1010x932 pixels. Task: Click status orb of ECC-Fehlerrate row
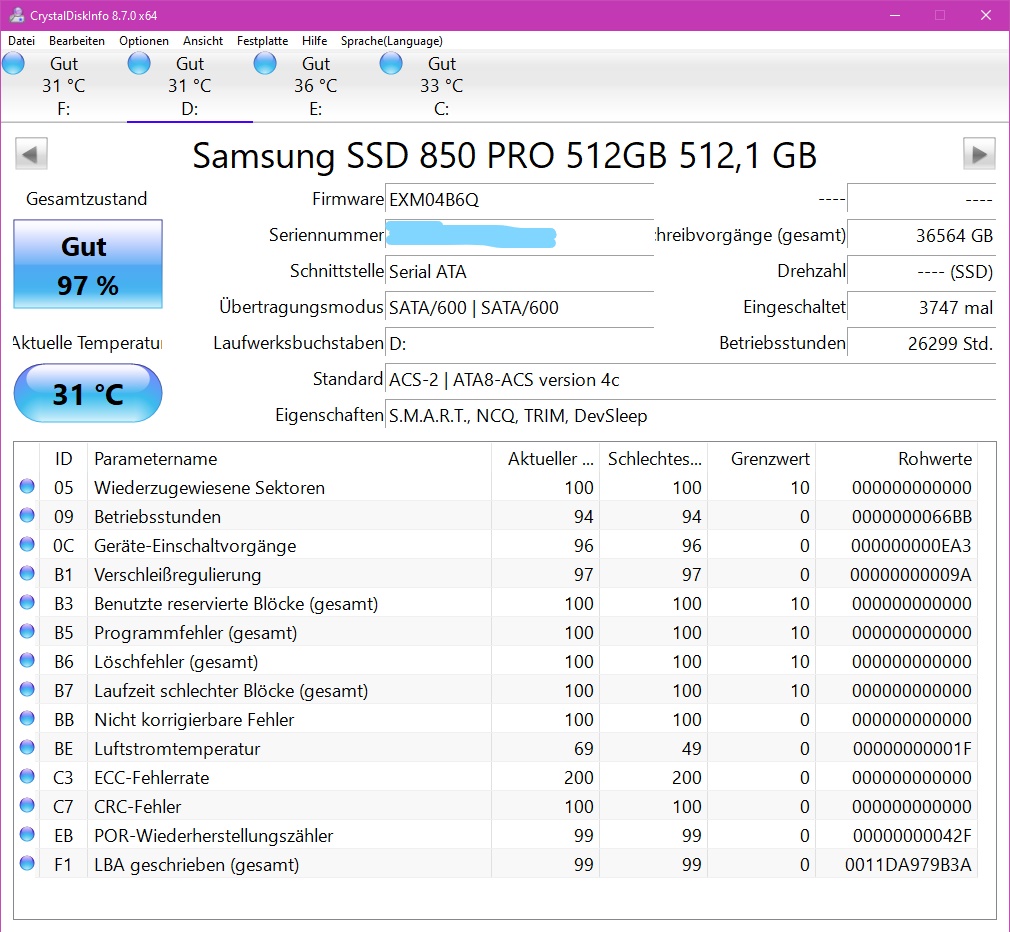[x=27, y=776]
